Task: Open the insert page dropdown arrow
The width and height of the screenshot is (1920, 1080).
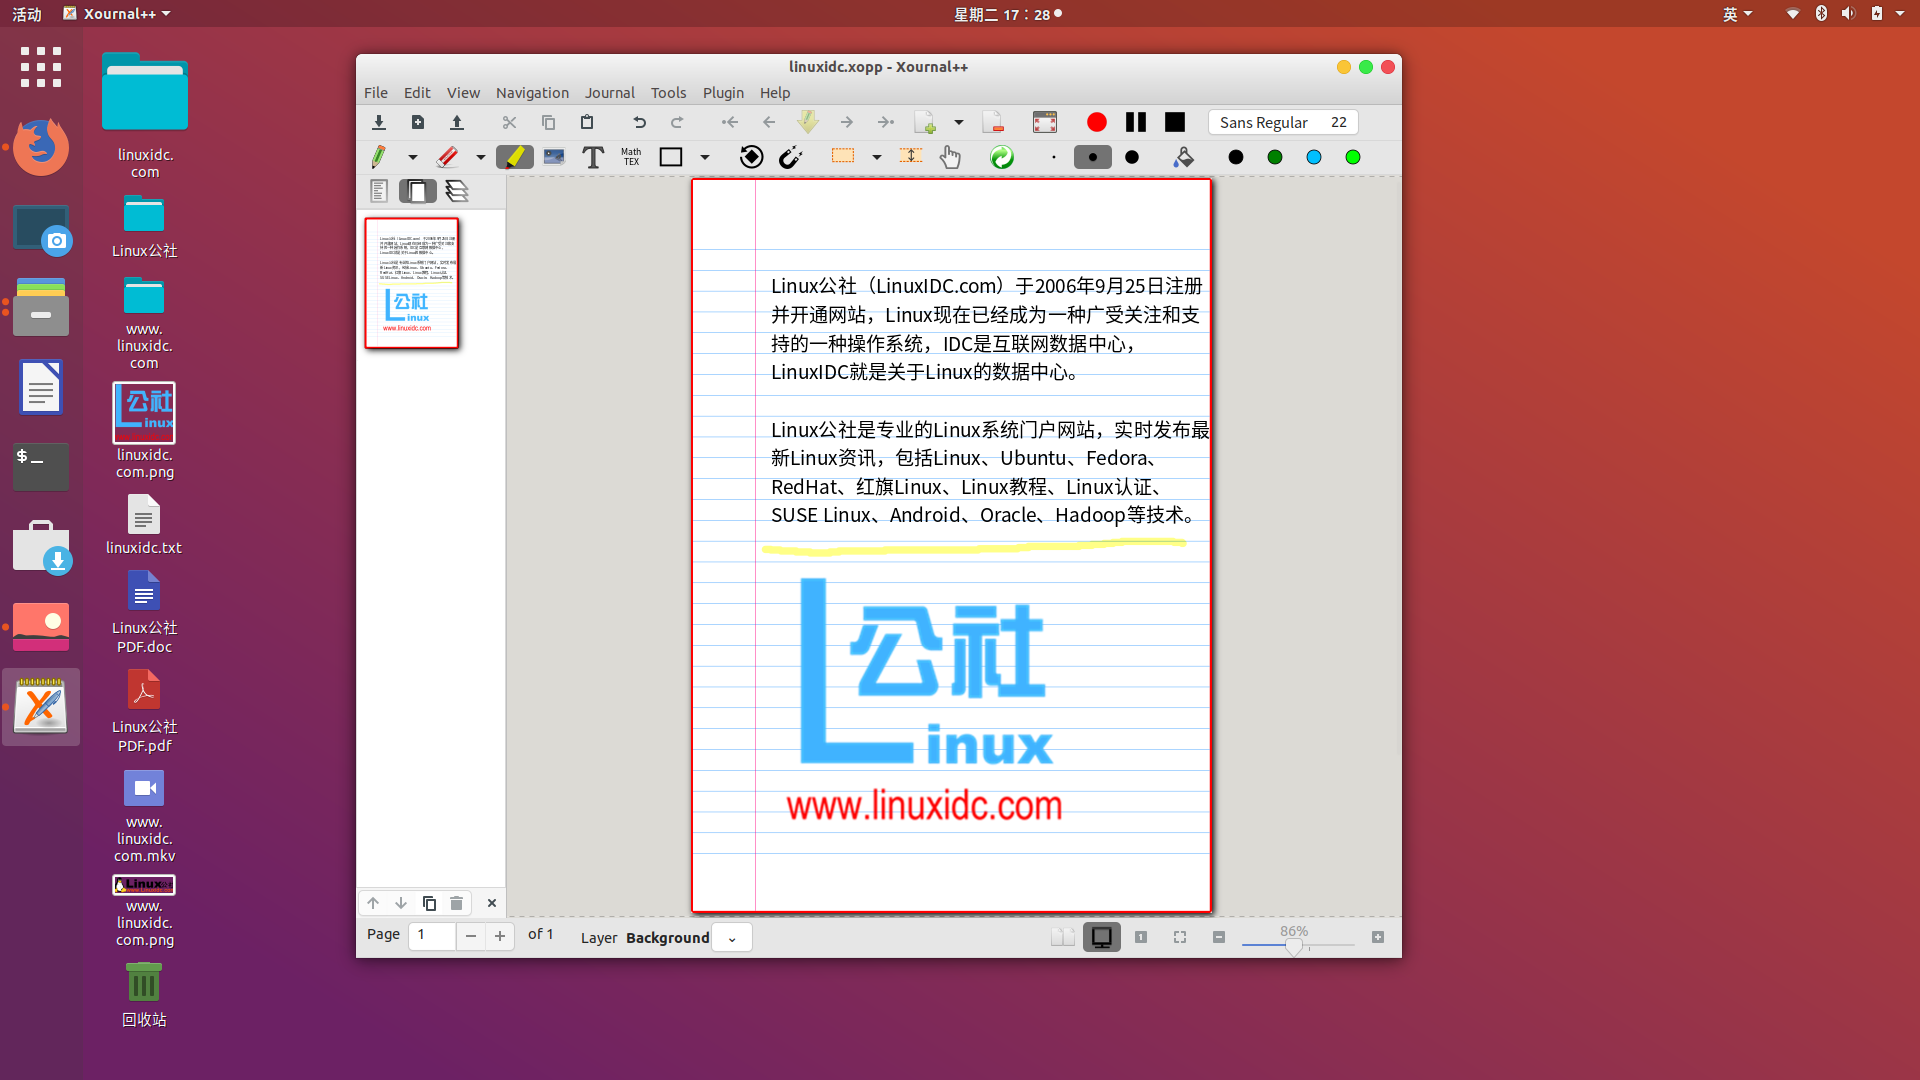Action: tap(959, 122)
